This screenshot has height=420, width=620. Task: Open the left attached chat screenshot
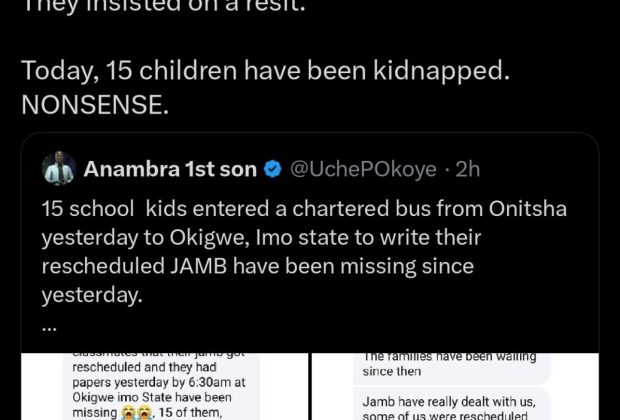(x=164, y=386)
